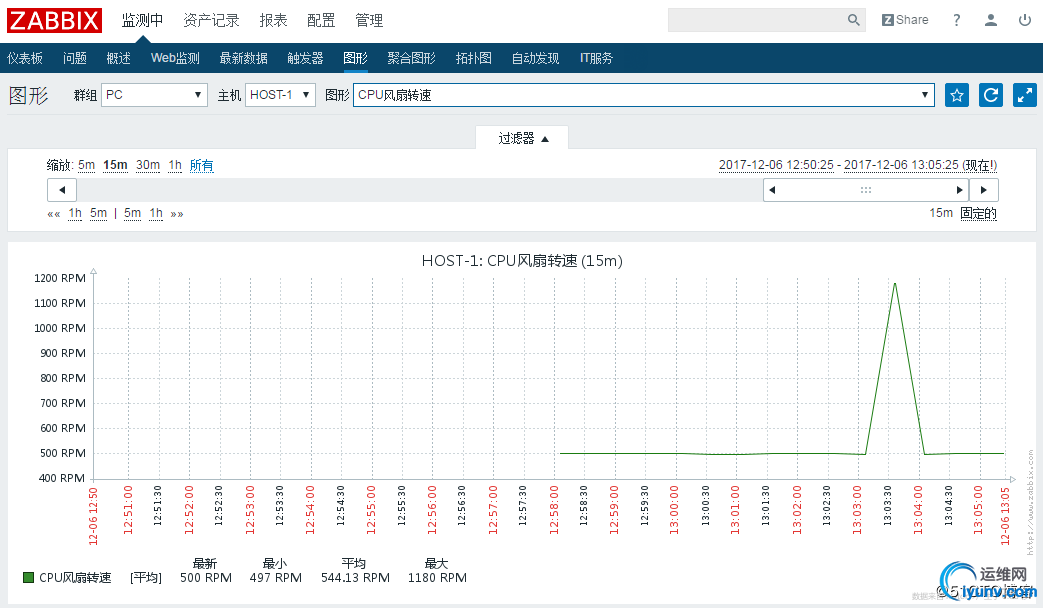Open the 配置 main menu
This screenshot has height=608, width=1043.
[x=321, y=21]
